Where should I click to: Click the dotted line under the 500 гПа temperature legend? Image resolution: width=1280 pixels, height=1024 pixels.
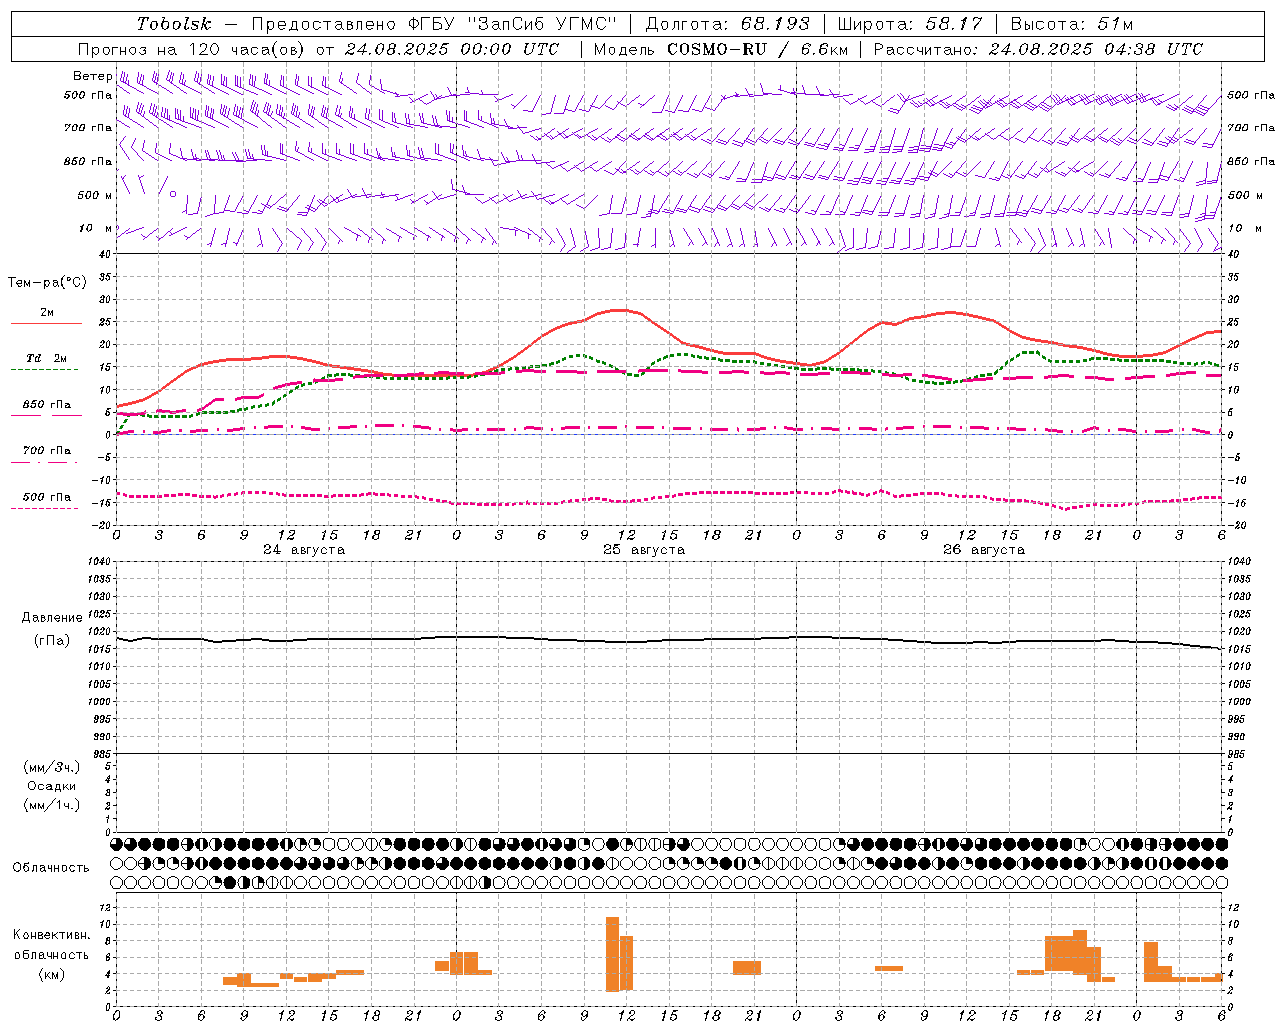pyautogui.click(x=44, y=509)
